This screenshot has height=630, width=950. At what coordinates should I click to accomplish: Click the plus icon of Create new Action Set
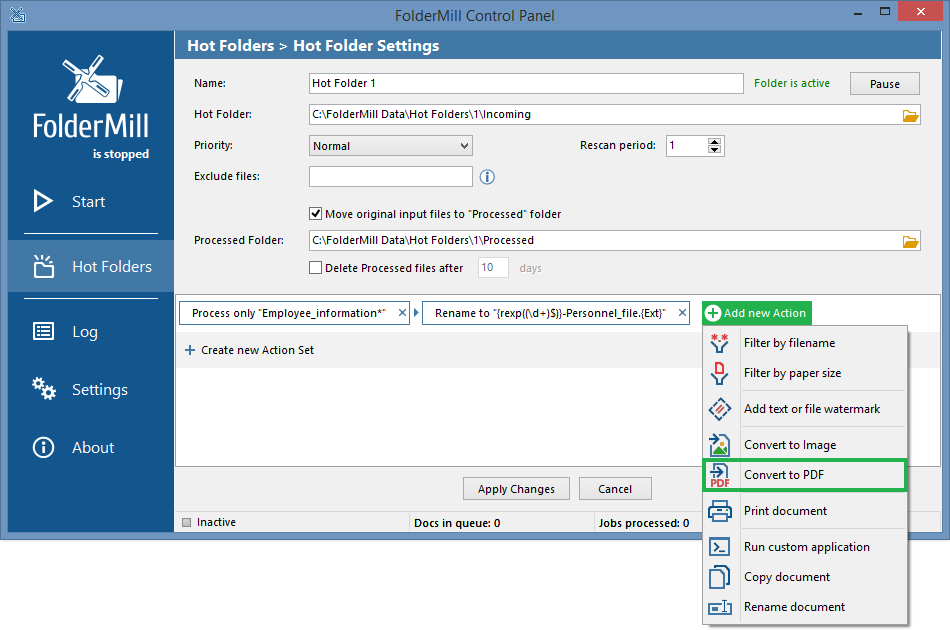coord(190,350)
